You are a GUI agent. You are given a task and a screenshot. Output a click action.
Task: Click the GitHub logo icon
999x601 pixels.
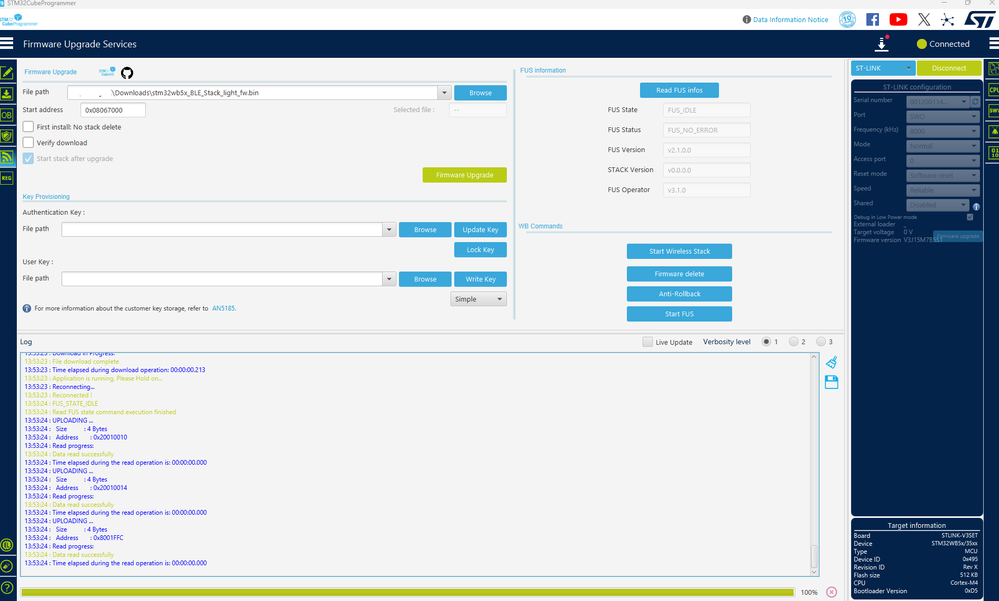tap(127, 73)
